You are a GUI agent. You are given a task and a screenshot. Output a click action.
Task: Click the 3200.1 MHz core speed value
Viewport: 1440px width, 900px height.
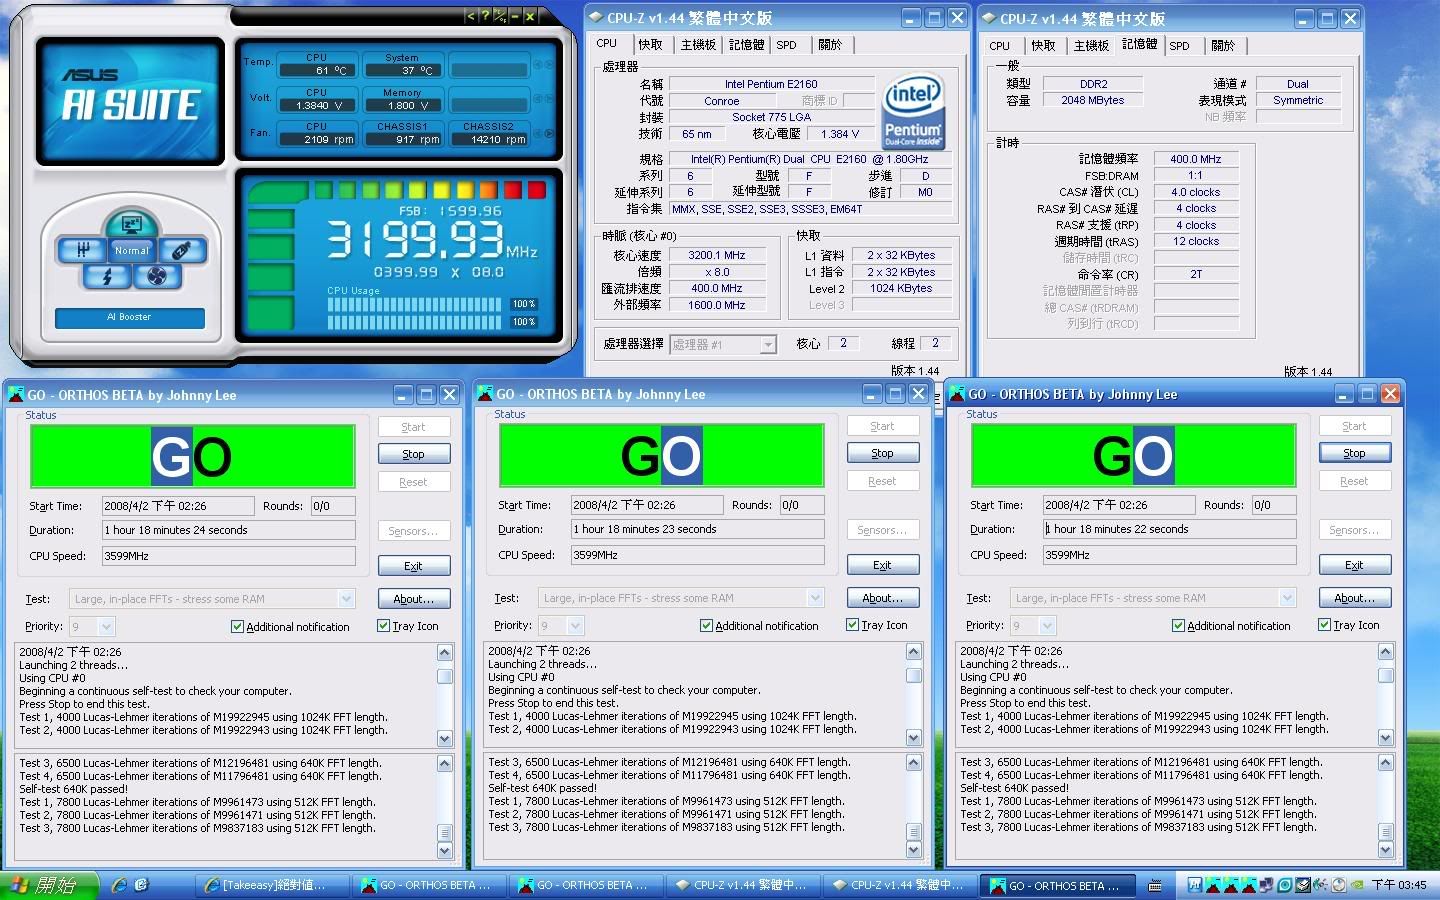point(718,255)
